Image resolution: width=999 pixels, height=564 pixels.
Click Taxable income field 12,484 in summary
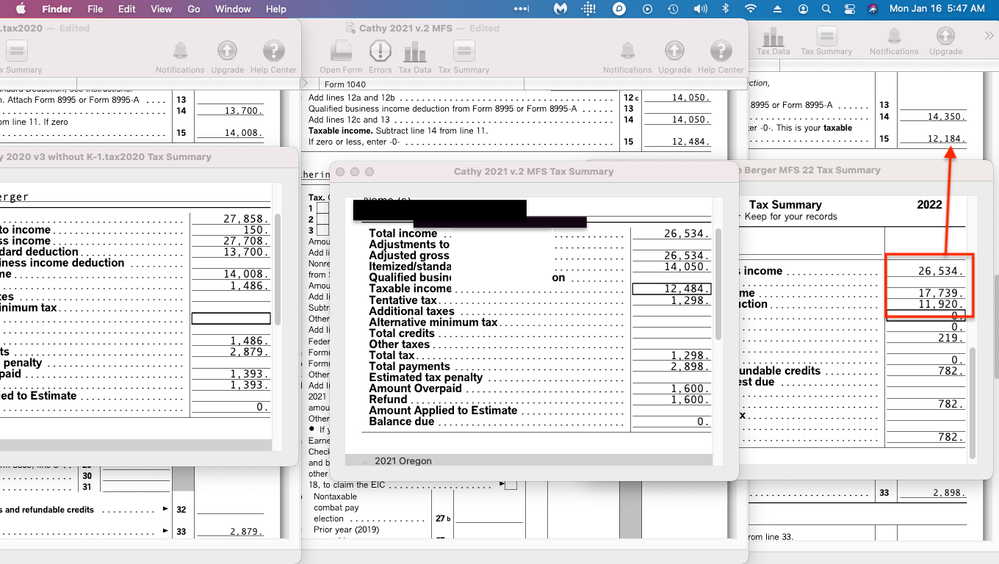click(x=672, y=289)
